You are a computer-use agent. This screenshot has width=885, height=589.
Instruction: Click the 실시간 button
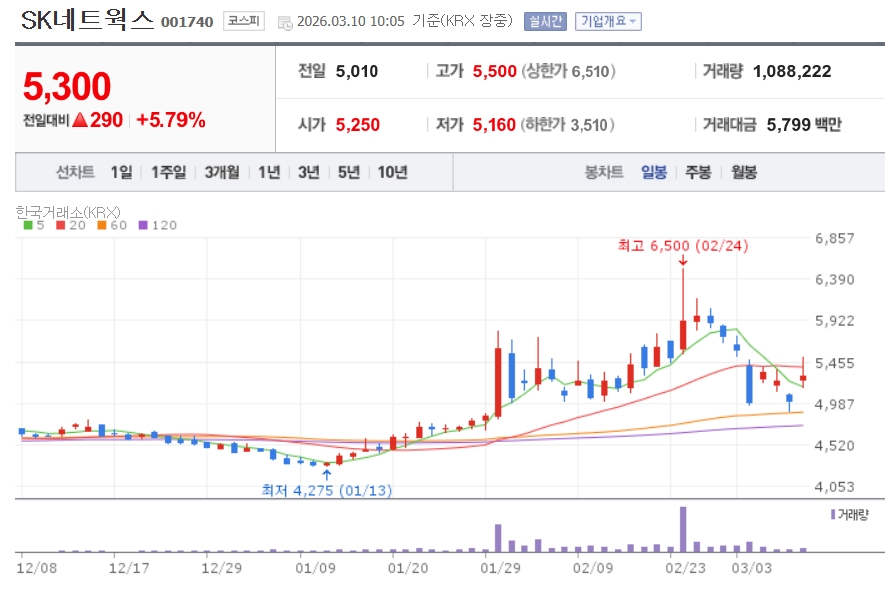pyautogui.click(x=545, y=21)
